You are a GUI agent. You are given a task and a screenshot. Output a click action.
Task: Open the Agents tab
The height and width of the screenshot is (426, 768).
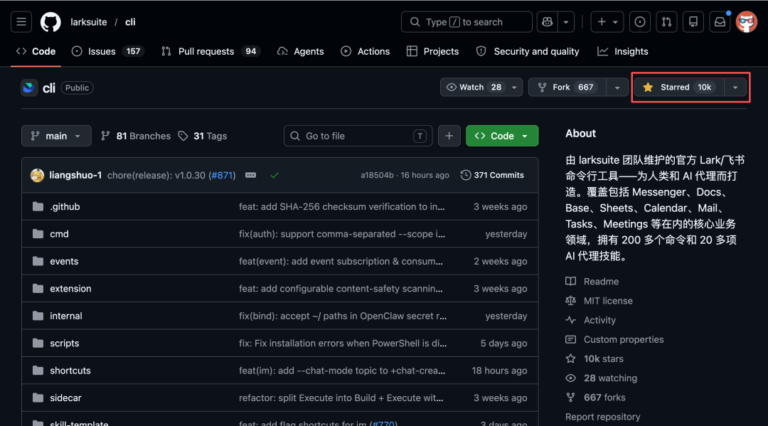coord(300,51)
